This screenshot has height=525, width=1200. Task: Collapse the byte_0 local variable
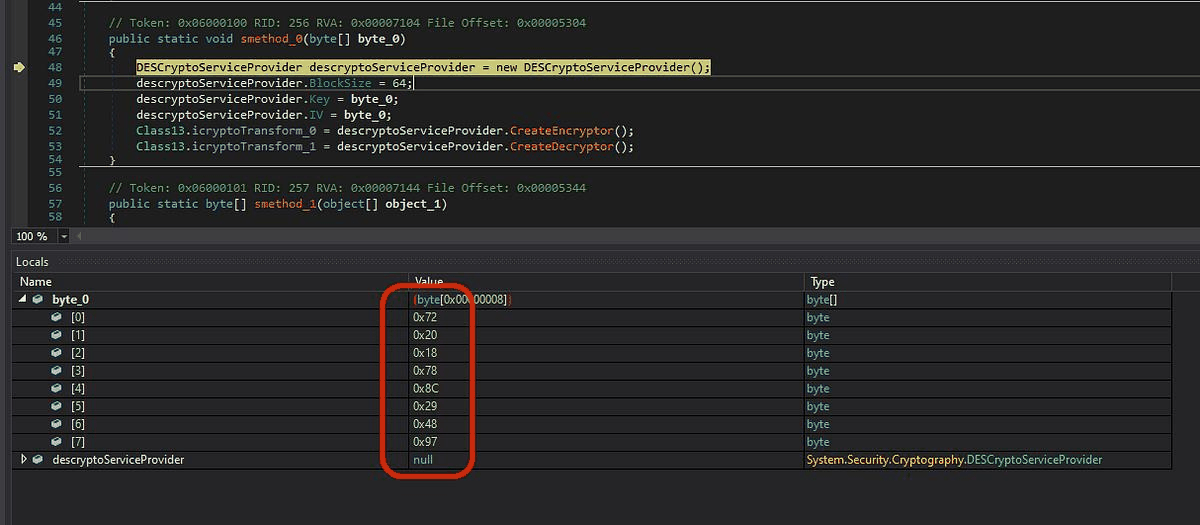(23, 300)
